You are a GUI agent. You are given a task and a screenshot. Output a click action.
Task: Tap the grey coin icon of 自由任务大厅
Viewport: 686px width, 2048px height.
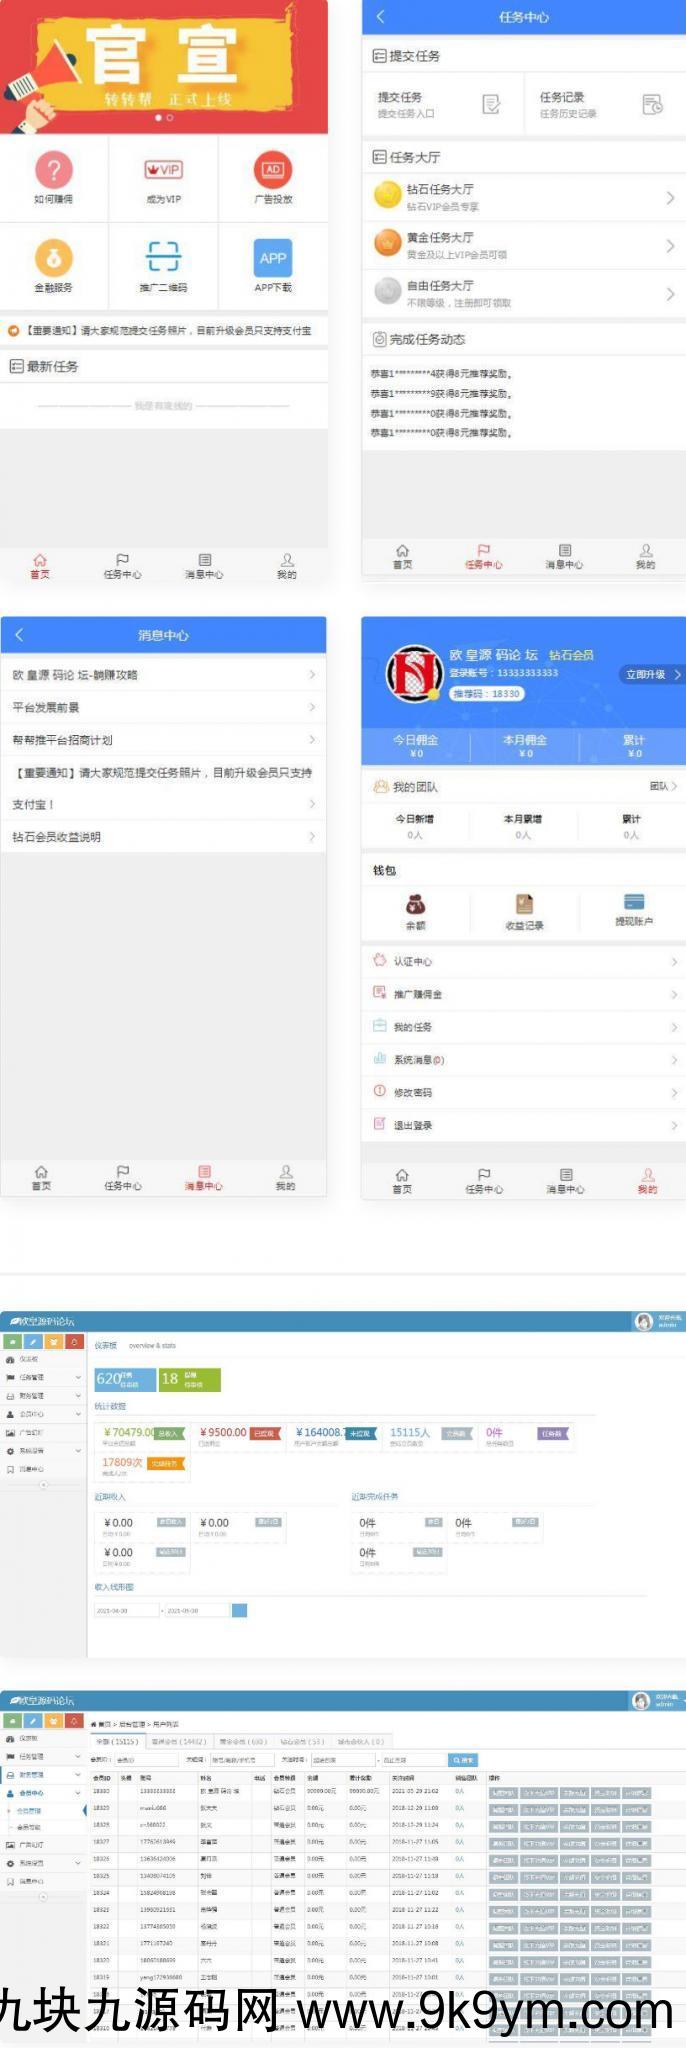(387, 291)
